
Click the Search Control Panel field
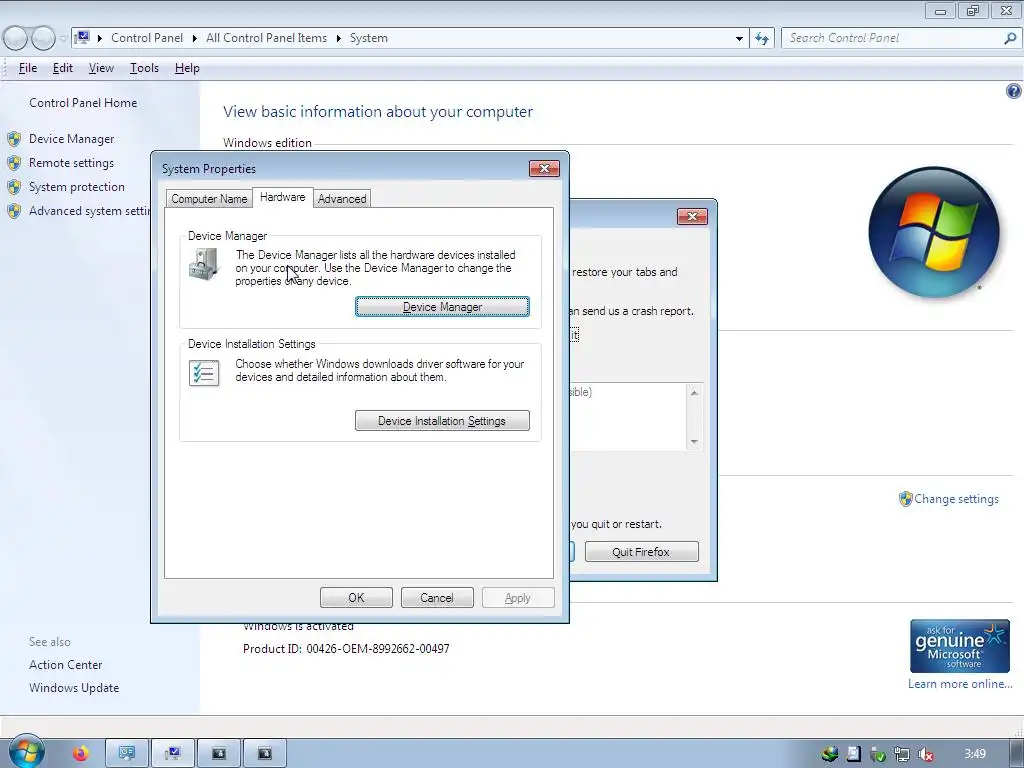pyautogui.click(x=893, y=38)
